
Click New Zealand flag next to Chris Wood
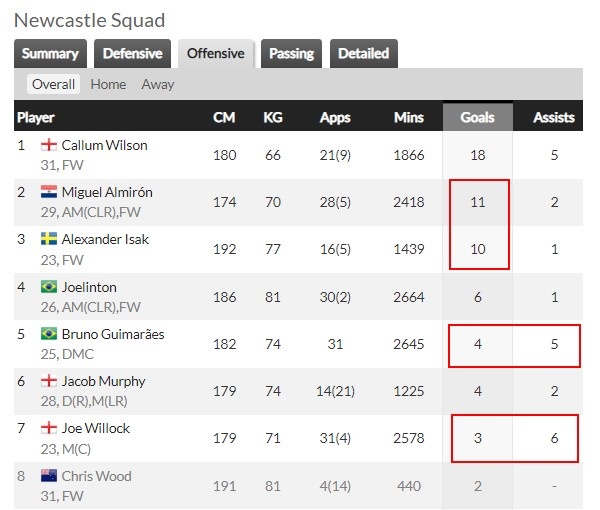[49, 476]
